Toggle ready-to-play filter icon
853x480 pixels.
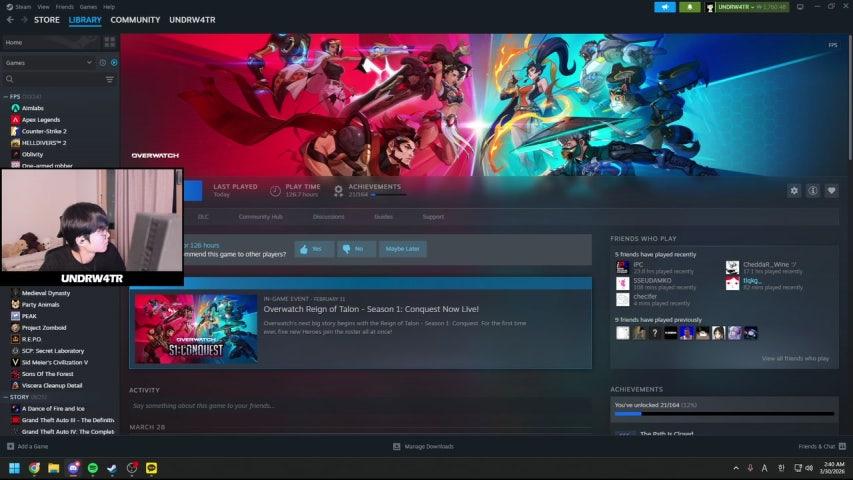tap(114, 63)
